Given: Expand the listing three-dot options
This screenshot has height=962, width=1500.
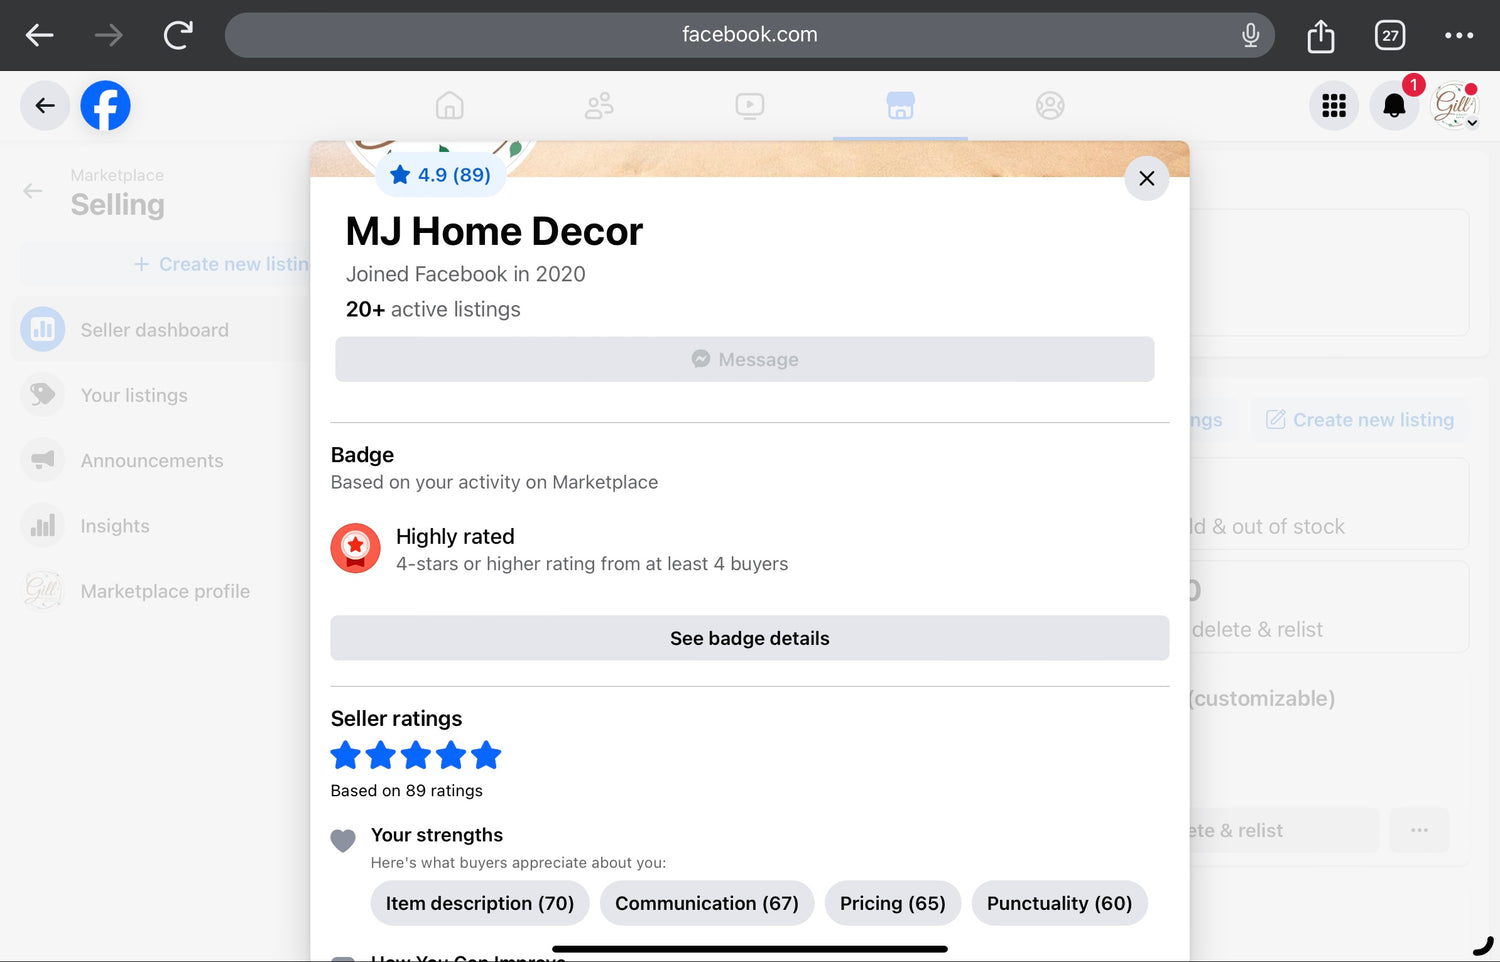Looking at the screenshot, I should [x=1419, y=830].
